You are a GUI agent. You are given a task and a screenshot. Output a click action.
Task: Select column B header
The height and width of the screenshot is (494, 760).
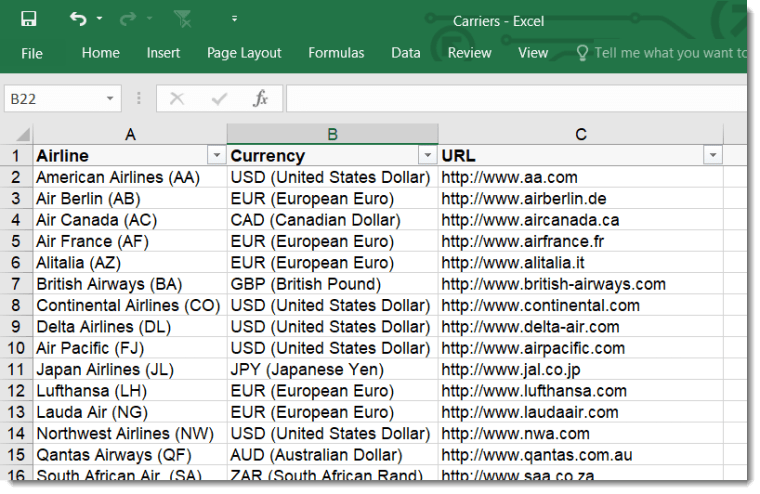click(332, 134)
